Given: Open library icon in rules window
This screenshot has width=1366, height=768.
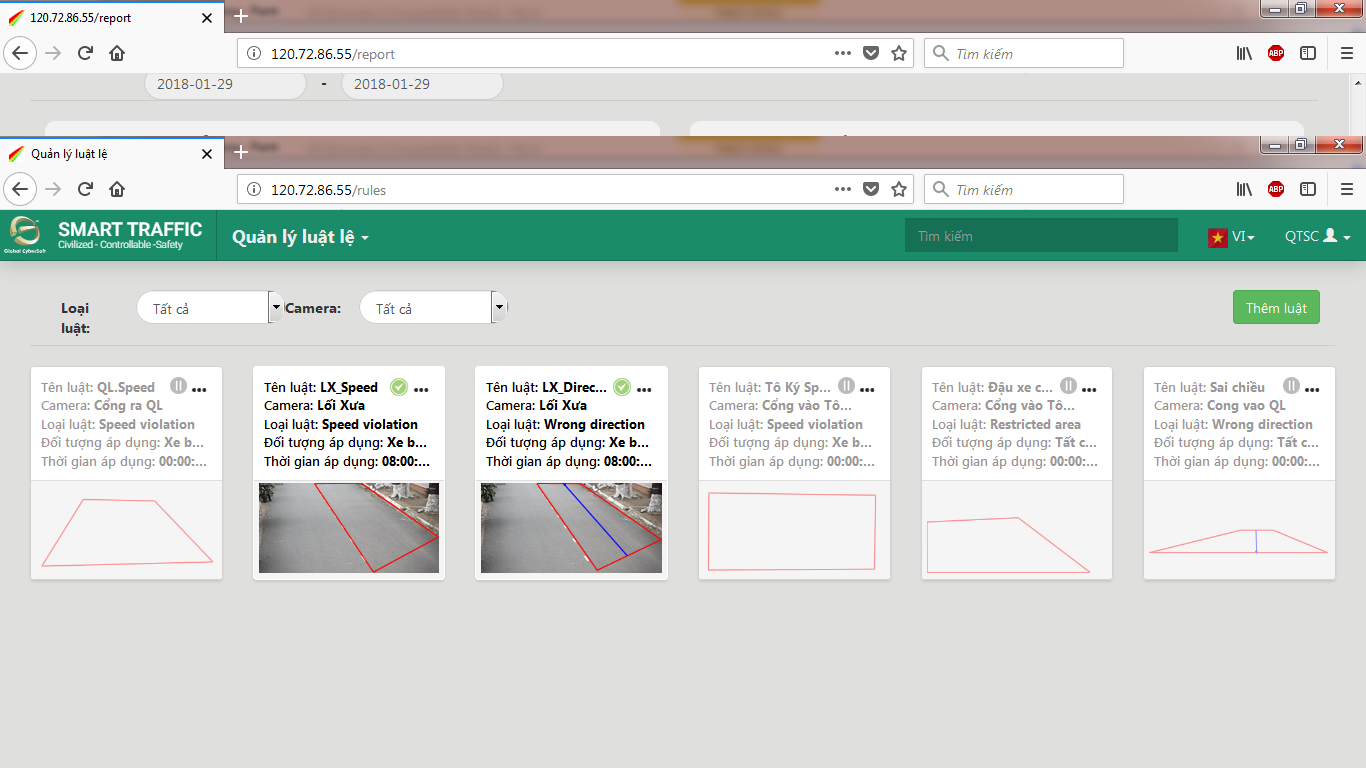Looking at the screenshot, I should click(x=1244, y=189).
